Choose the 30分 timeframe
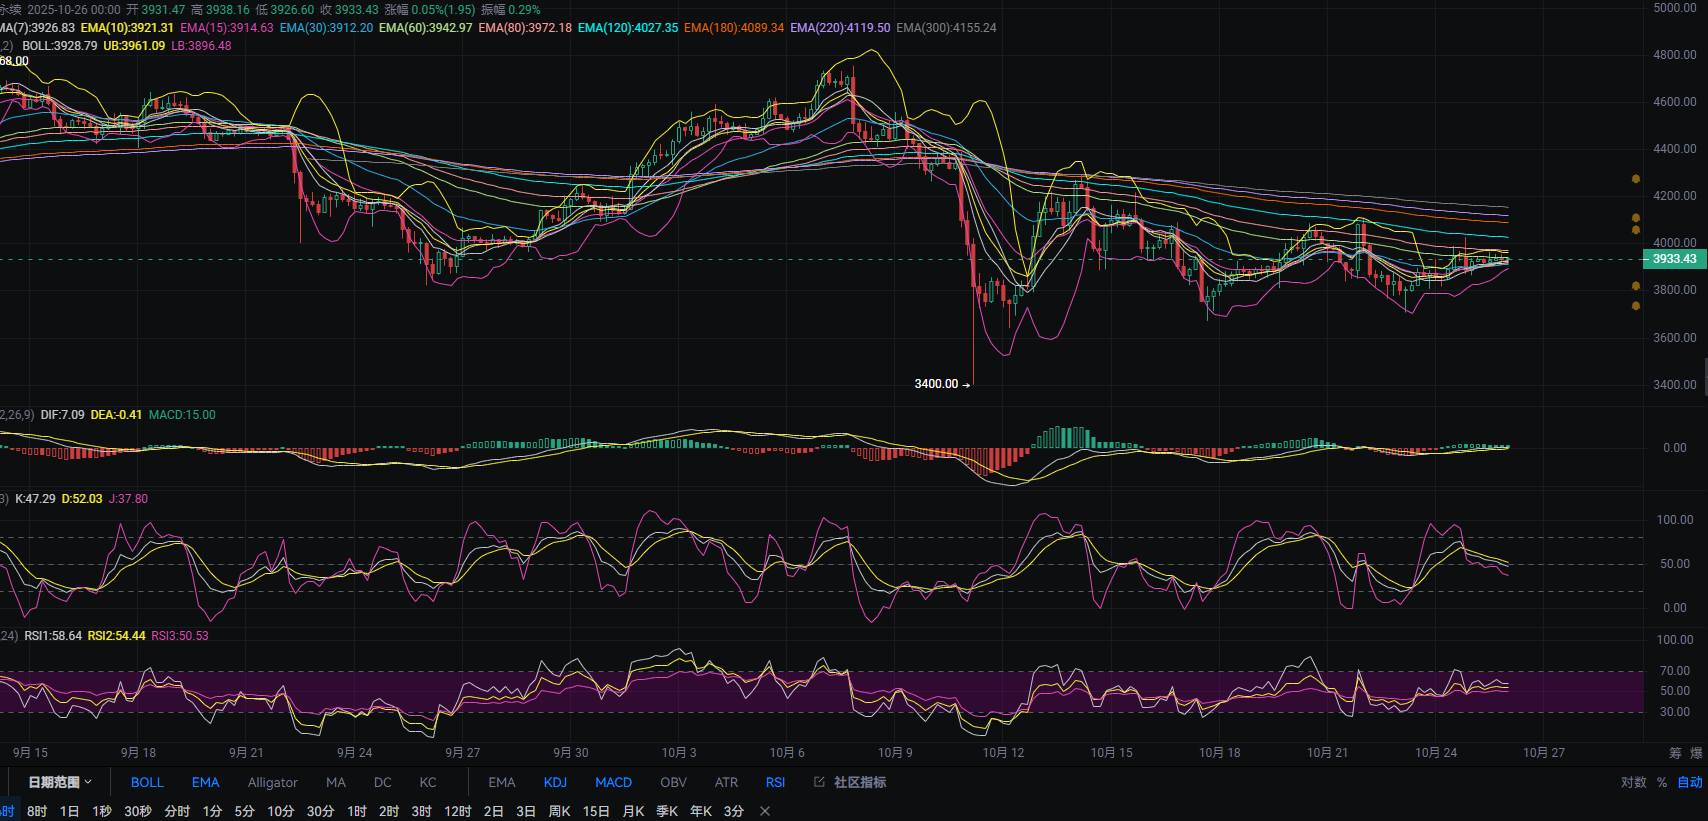This screenshot has height=821, width=1708. click(320, 811)
